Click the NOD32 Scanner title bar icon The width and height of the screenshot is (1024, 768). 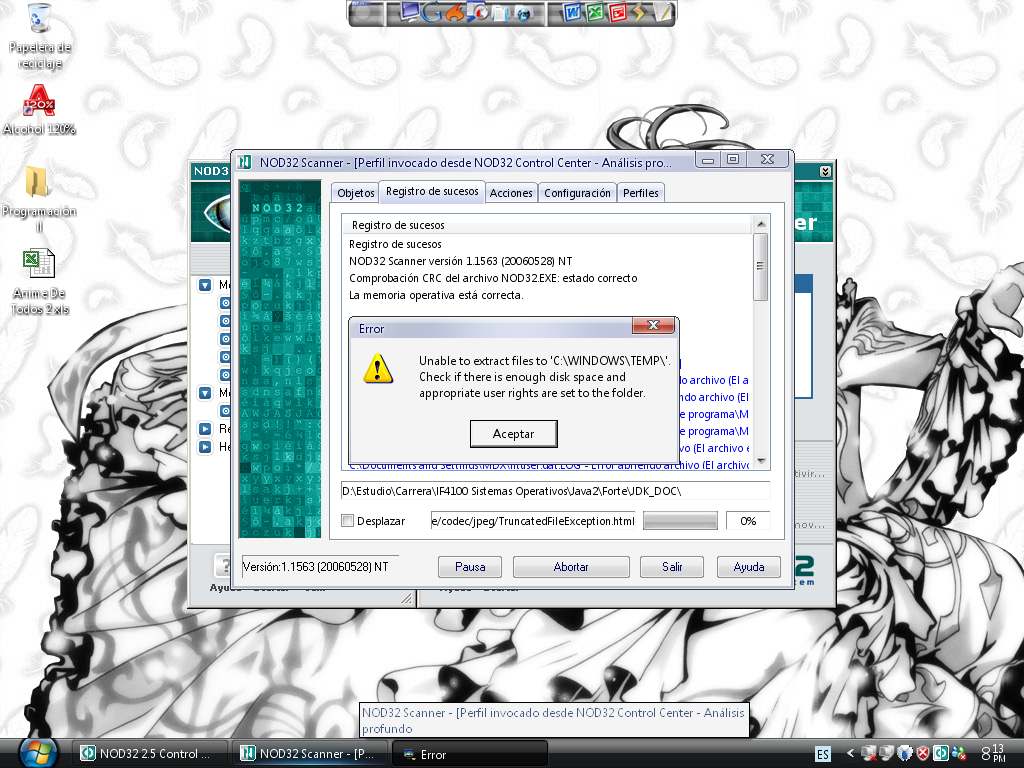245,162
